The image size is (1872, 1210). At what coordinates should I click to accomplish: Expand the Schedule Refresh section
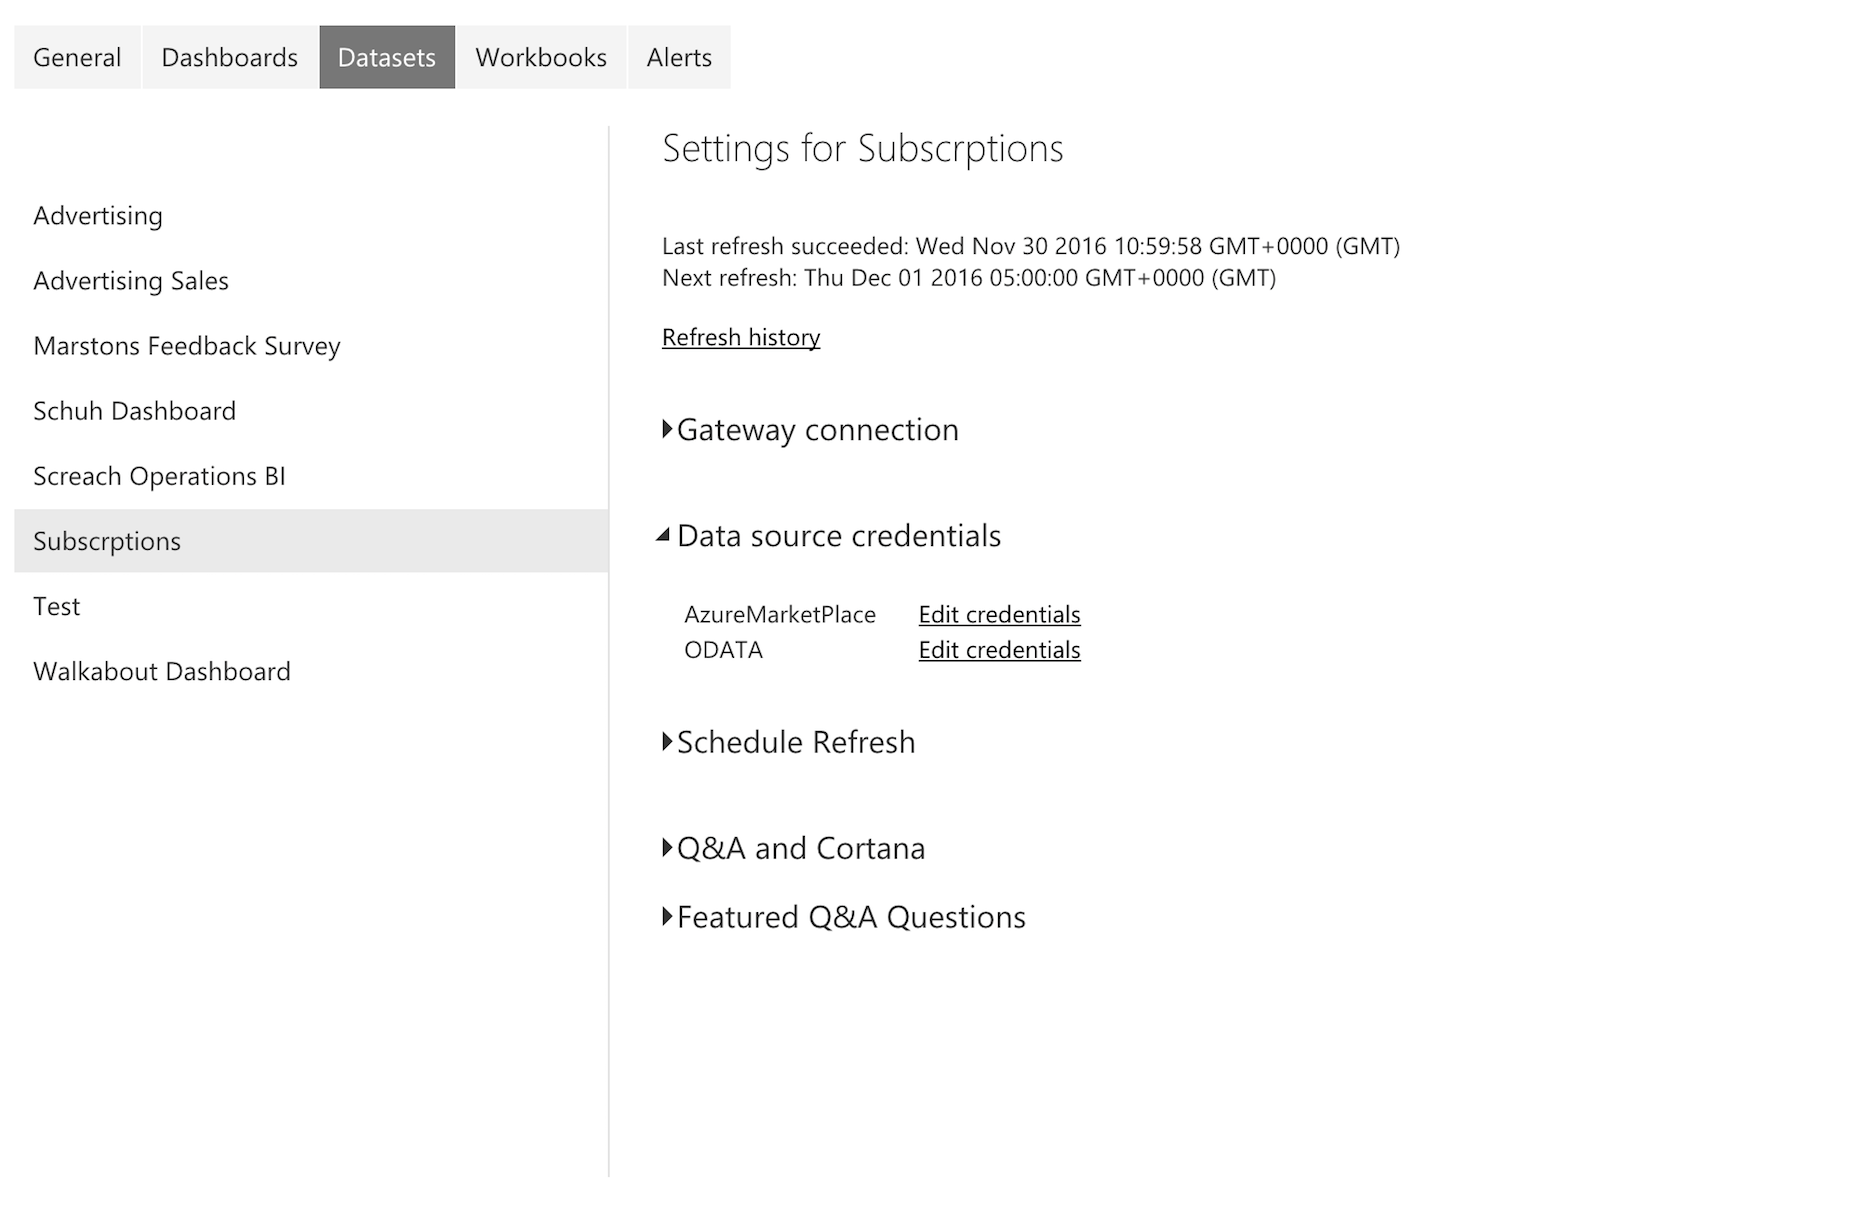788,742
